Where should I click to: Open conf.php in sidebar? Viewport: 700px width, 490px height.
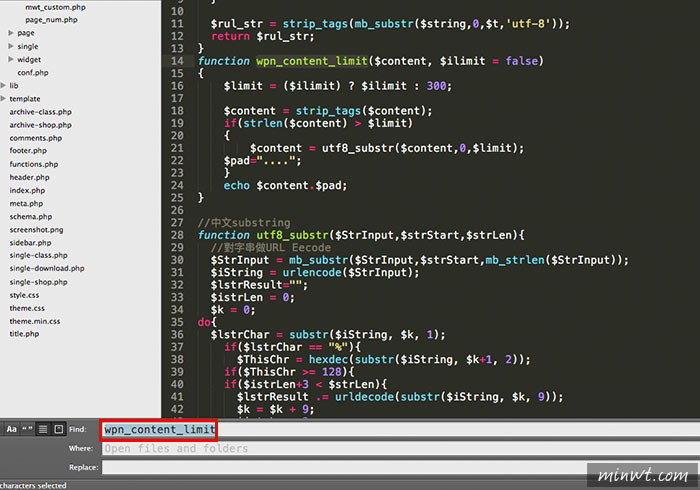point(33,72)
